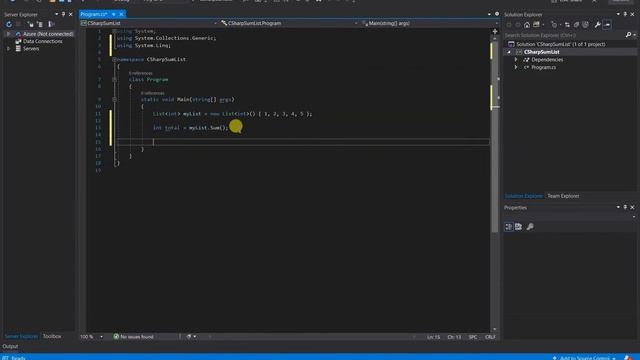640x360 pixels.
Task: Click Pending Changes Filter icon
Action: (x=554, y=25)
